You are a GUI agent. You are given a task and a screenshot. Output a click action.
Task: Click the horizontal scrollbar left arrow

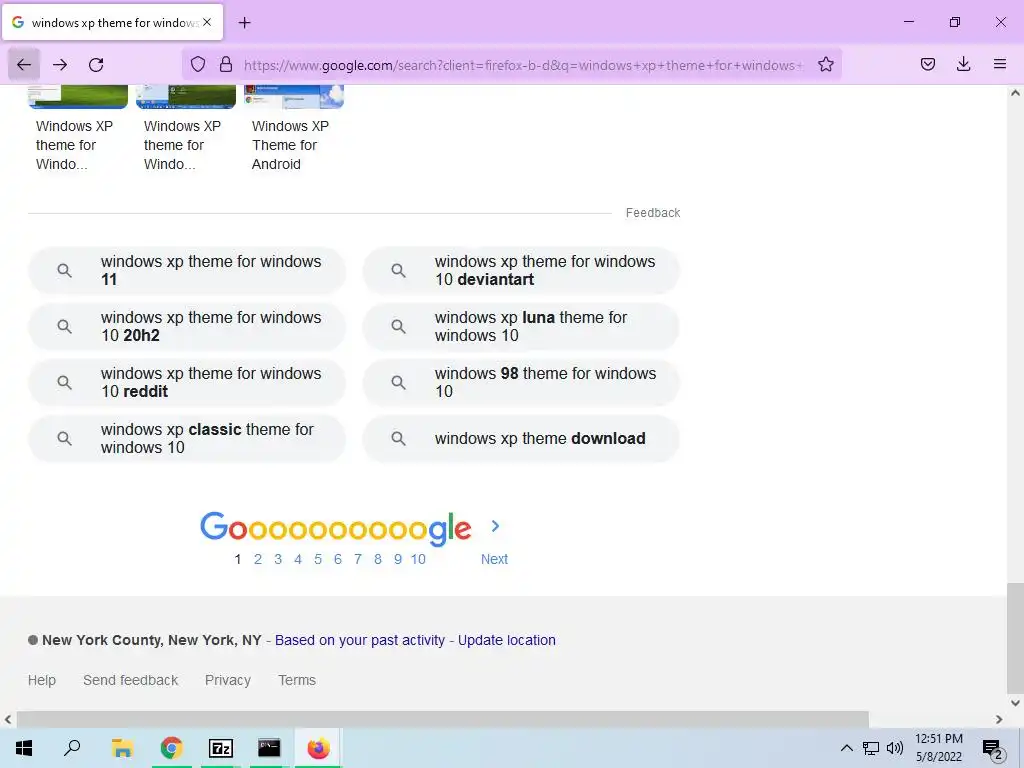coord(8,719)
